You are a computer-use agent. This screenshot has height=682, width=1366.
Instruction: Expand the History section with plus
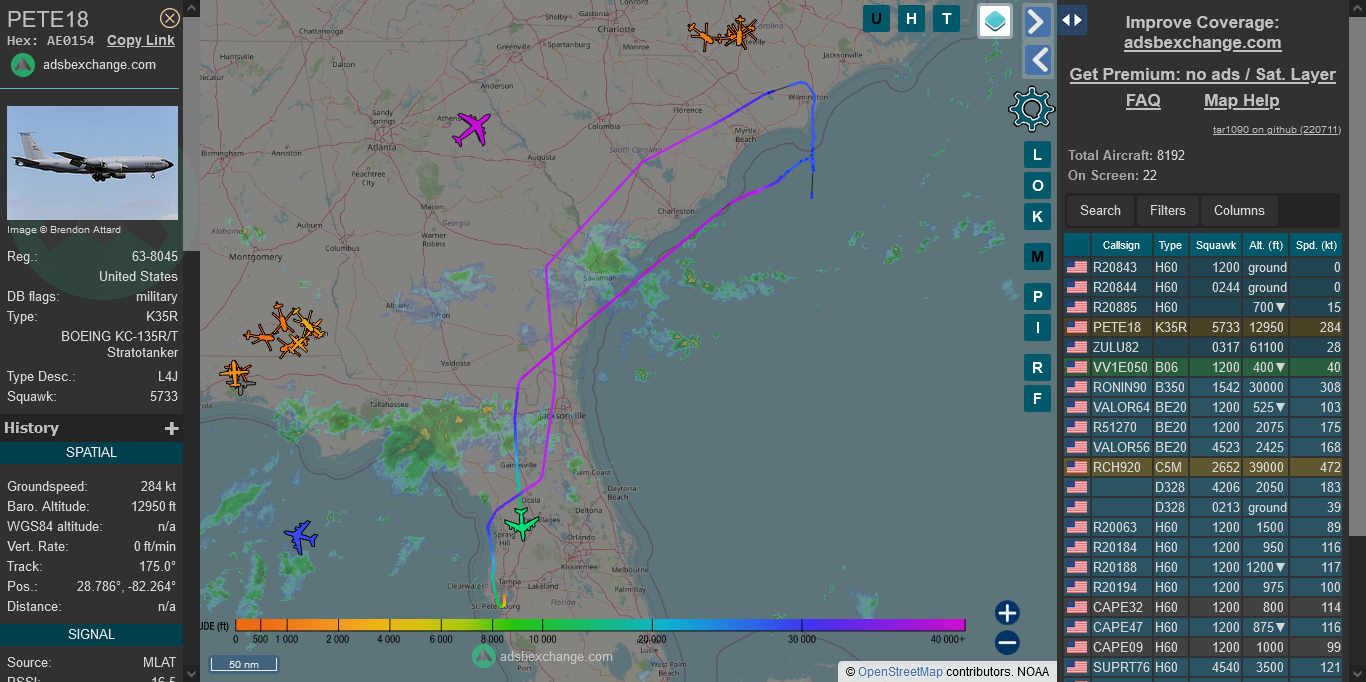tap(172, 428)
